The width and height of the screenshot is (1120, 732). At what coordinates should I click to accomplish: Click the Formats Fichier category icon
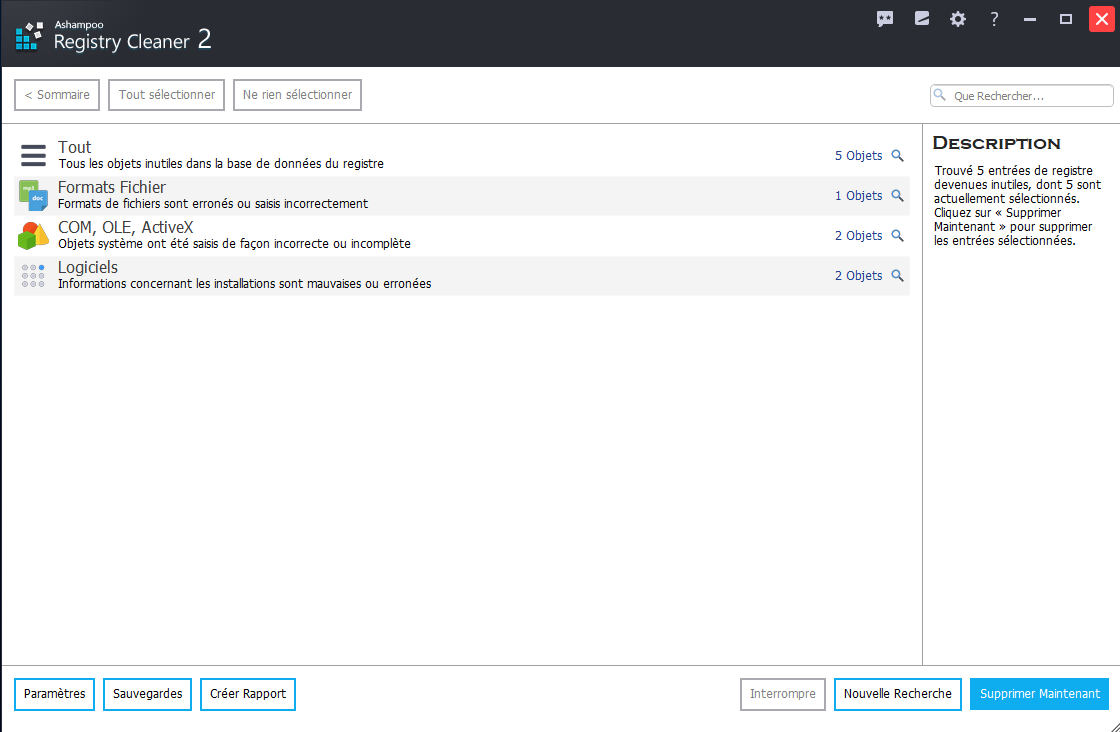pyautogui.click(x=33, y=196)
